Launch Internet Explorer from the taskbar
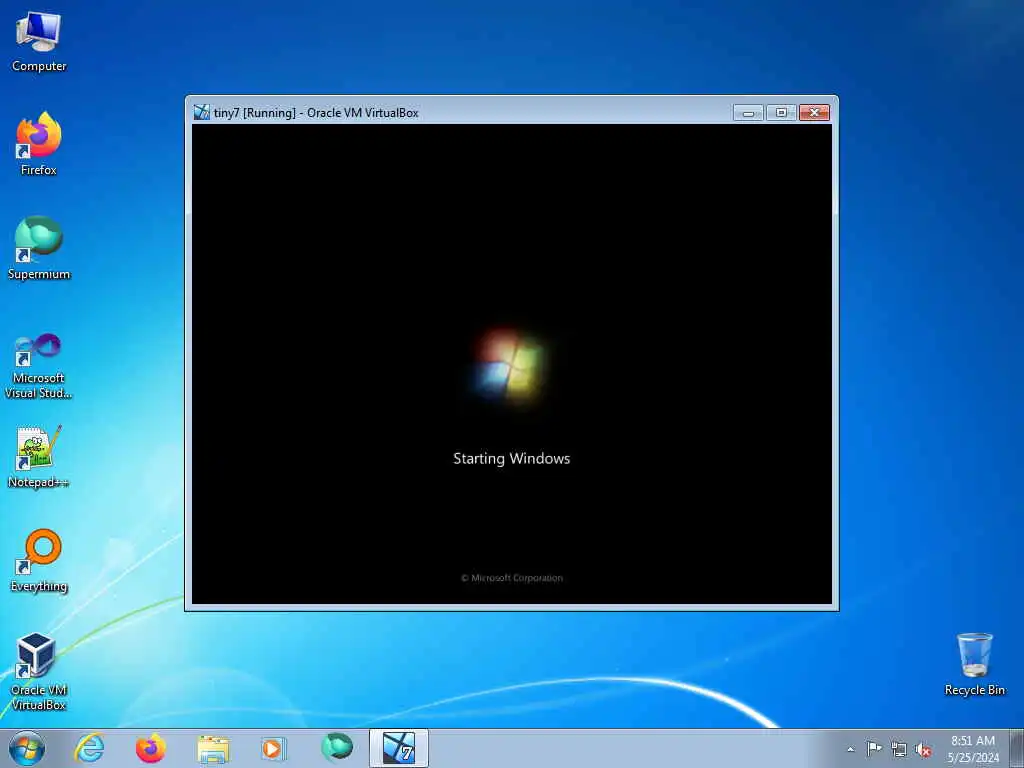This screenshot has height=768, width=1024. pos(89,748)
